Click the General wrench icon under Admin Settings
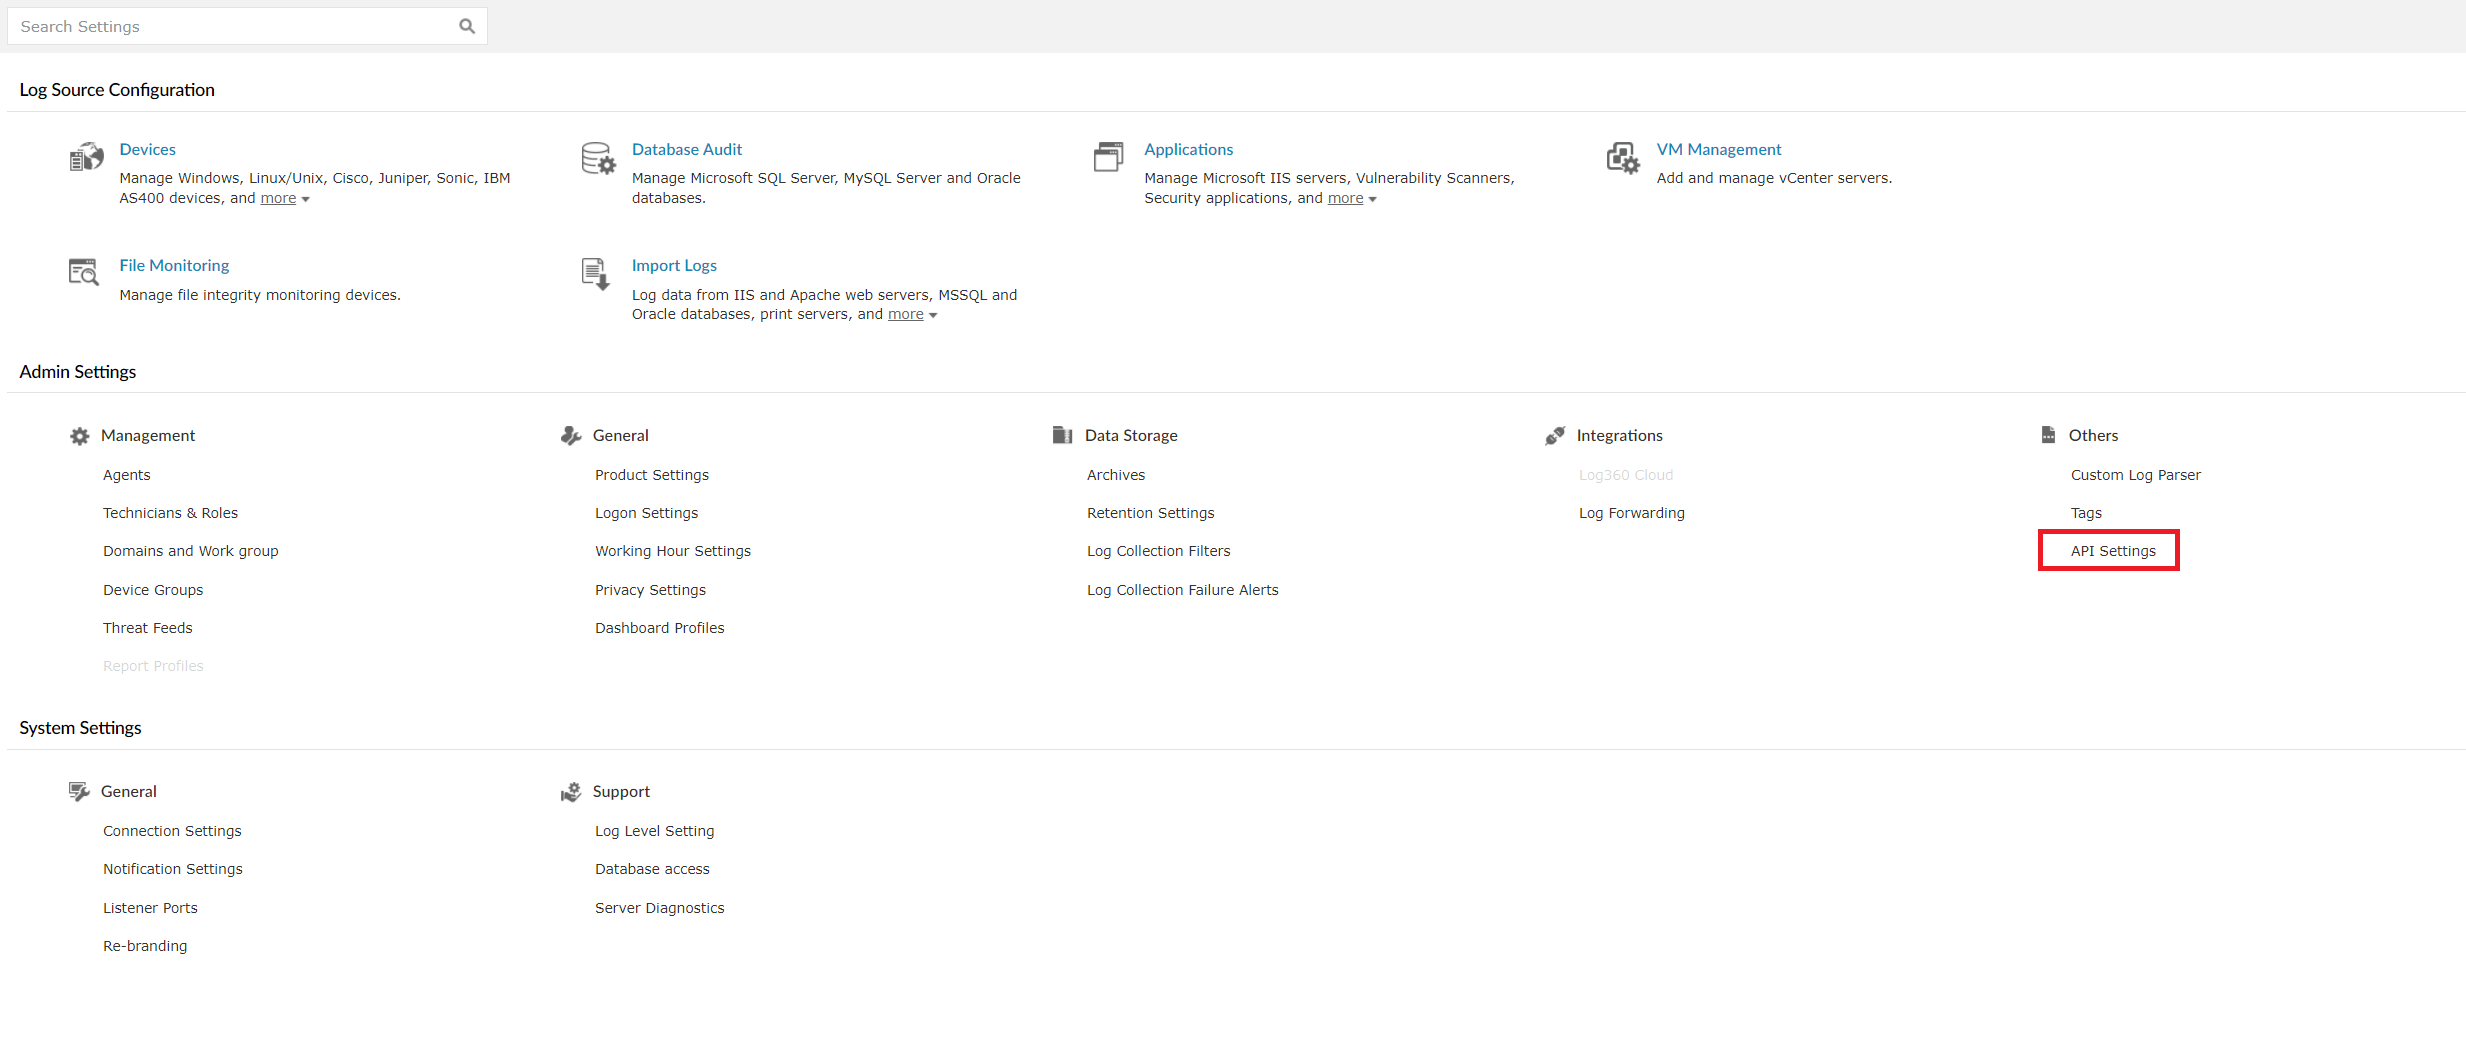This screenshot has width=2466, height=1043. click(x=571, y=435)
